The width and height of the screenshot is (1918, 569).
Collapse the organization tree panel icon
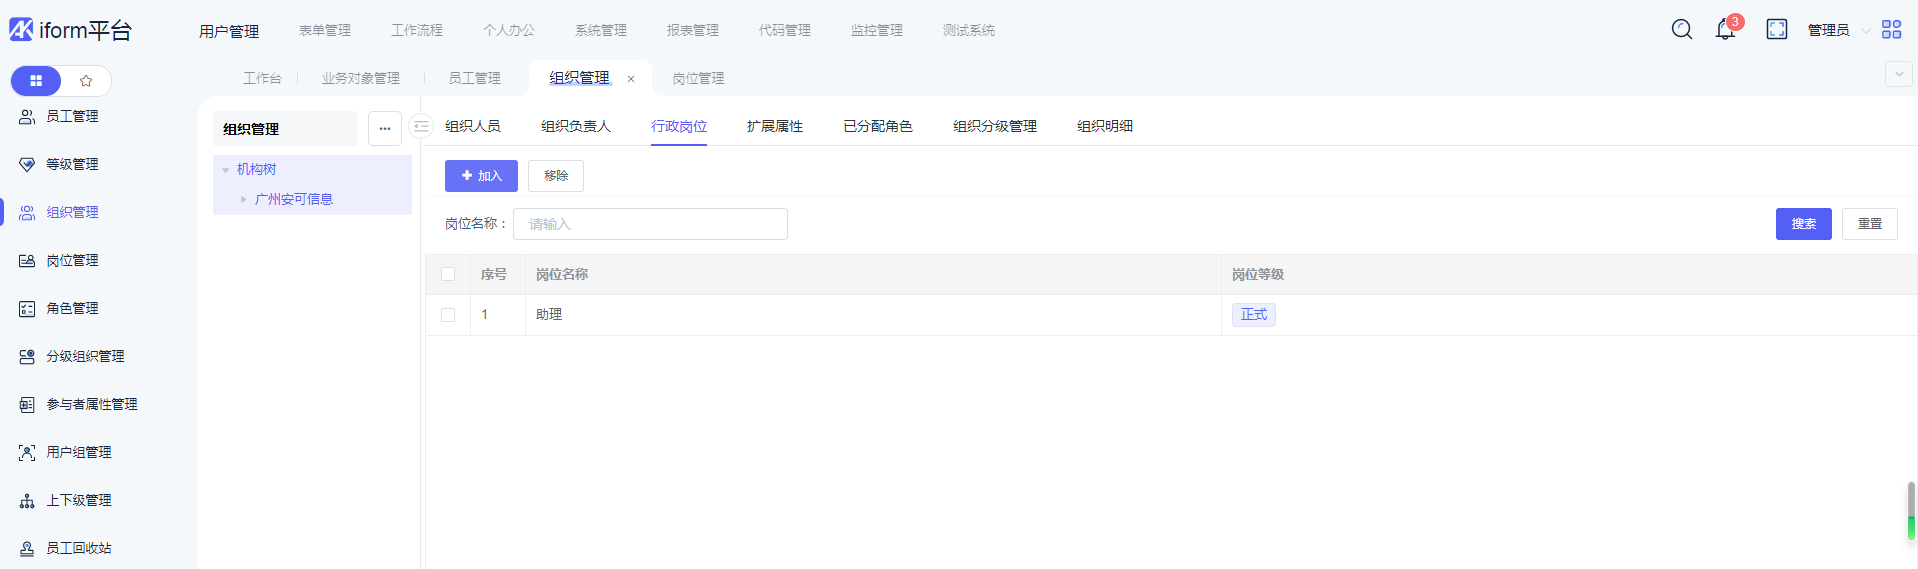421,127
